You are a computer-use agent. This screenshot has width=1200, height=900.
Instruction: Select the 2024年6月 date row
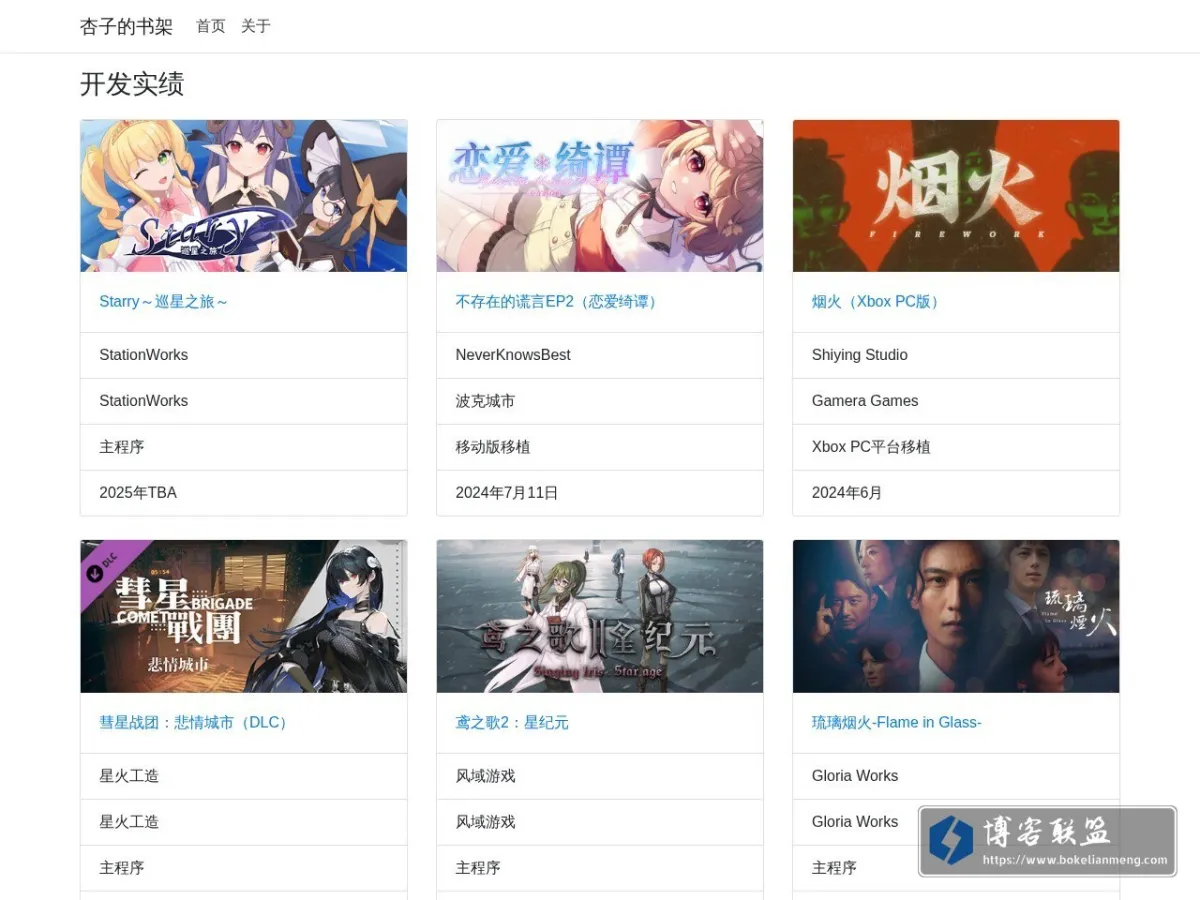tap(956, 493)
